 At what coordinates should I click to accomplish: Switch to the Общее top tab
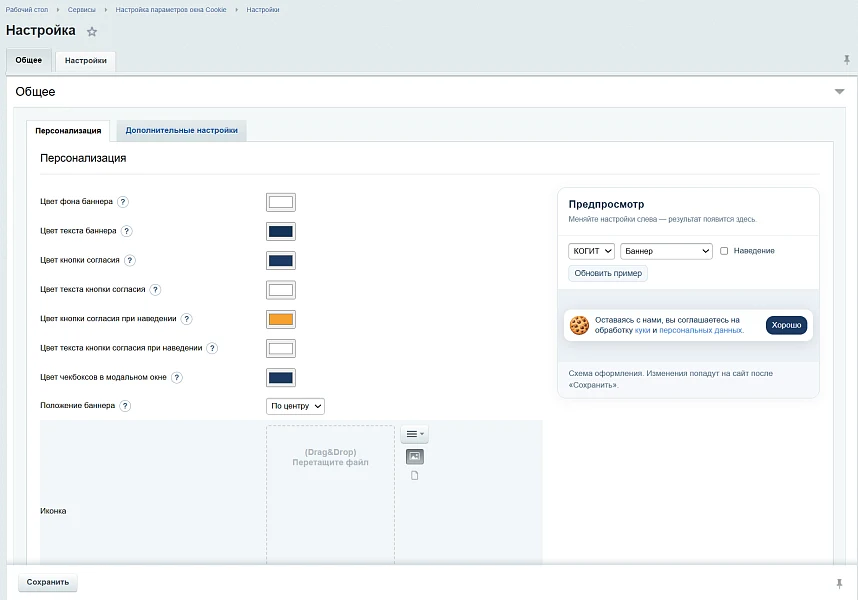pos(28,60)
